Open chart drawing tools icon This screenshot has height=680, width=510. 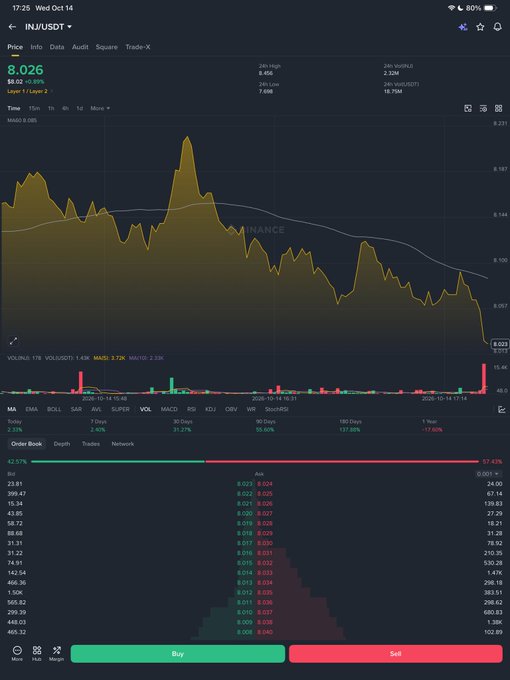[468, 108]
